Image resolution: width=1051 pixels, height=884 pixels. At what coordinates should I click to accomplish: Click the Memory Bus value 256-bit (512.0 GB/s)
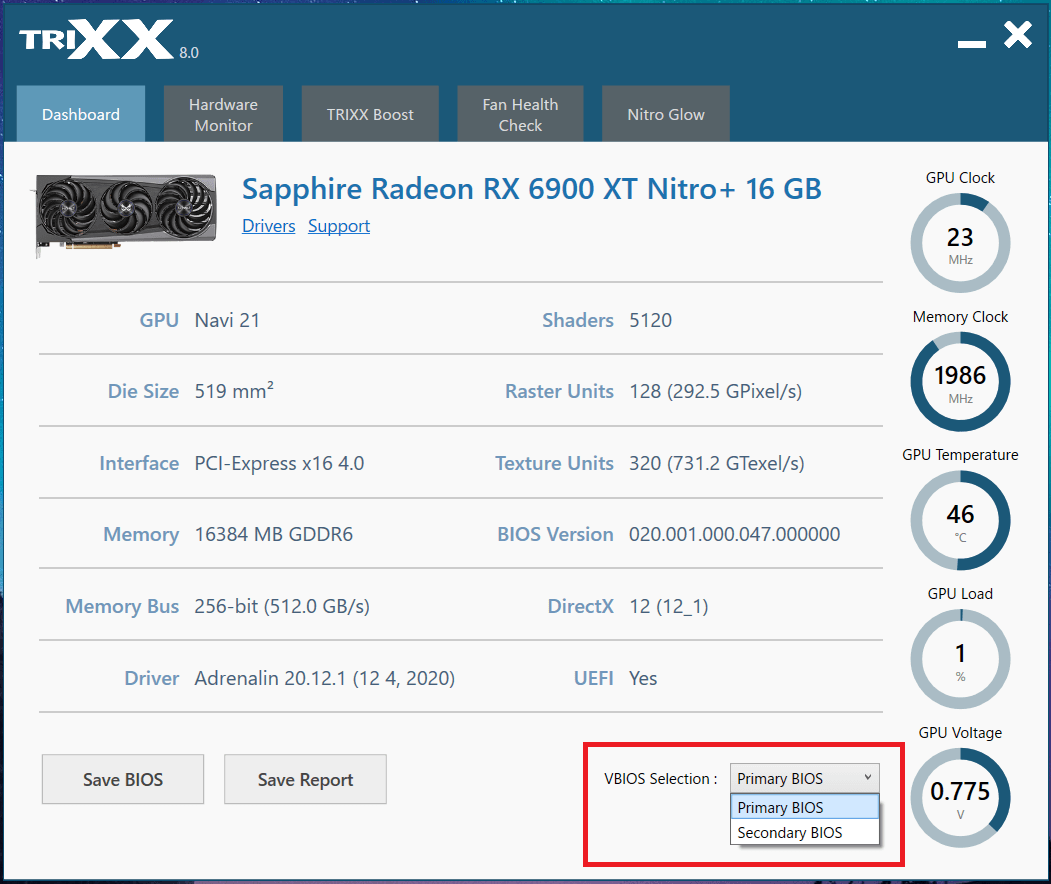tap(282, 607)
